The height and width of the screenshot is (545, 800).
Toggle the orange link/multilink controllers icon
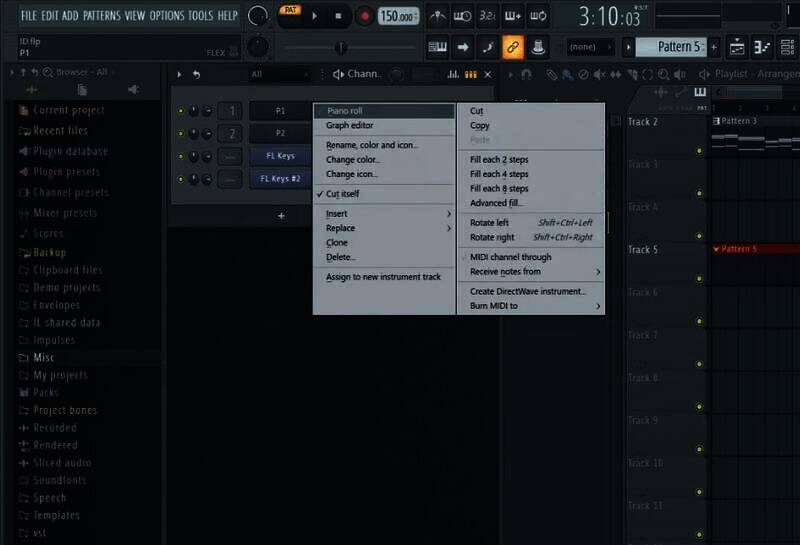tap(513, 47)
